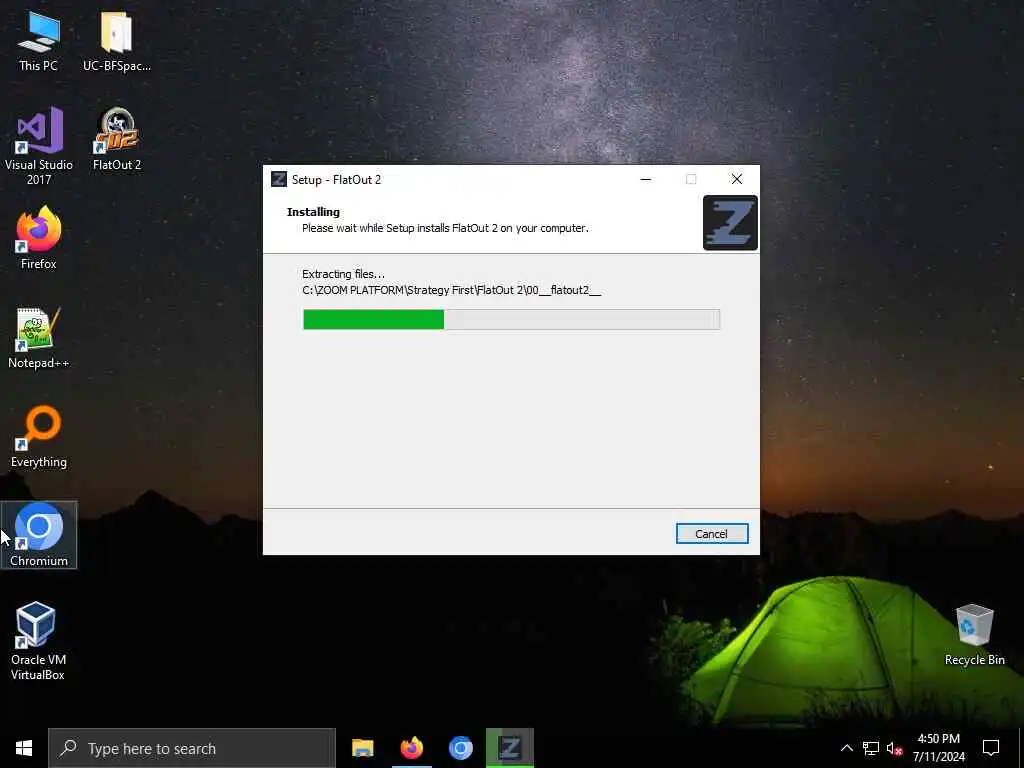Click the Extracting files... status text
The height and width of the screenshot is (768, 1024).
click(344, 274)
